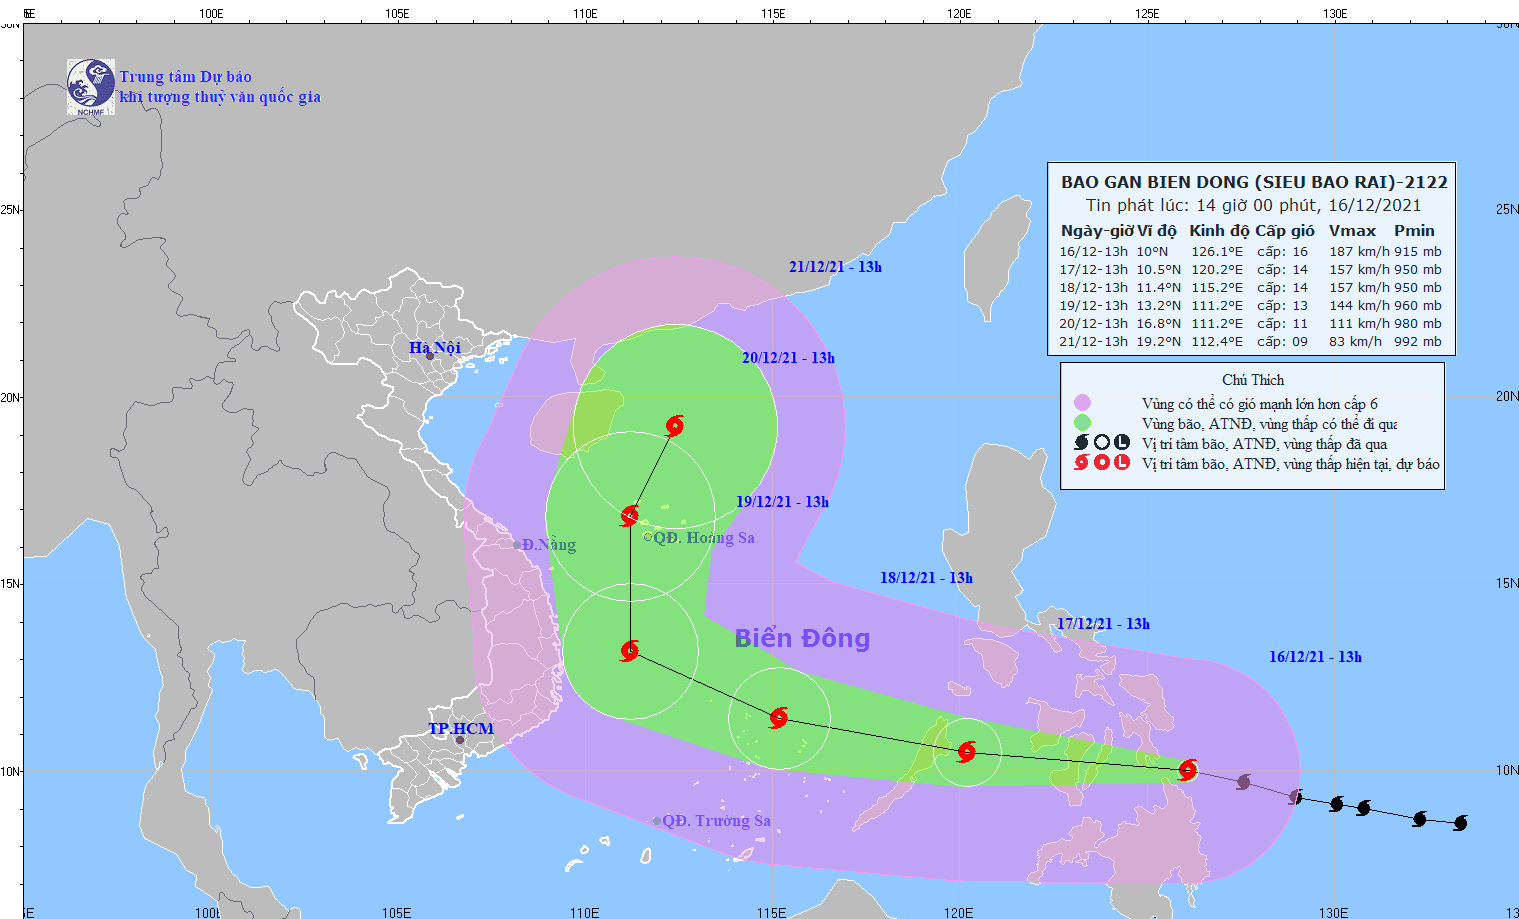
Task: Click the '144 km/h' Vmax value
Action: pyautogui.click(x=1359, y=306)
